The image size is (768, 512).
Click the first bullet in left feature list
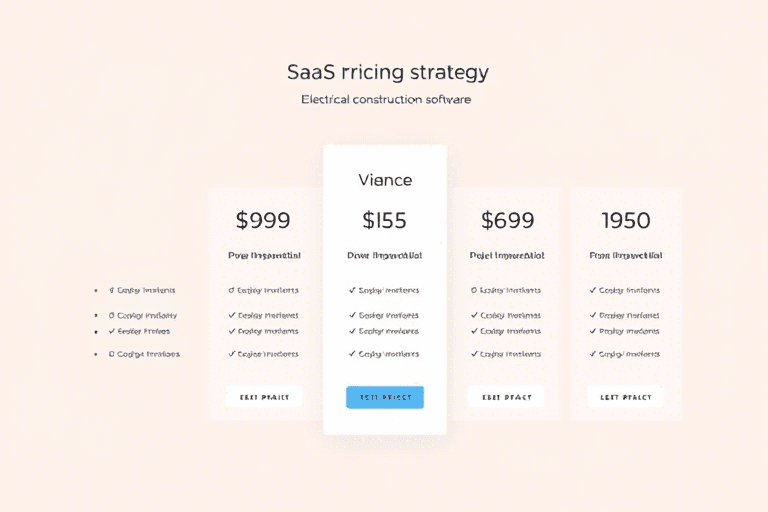point(96,290)
